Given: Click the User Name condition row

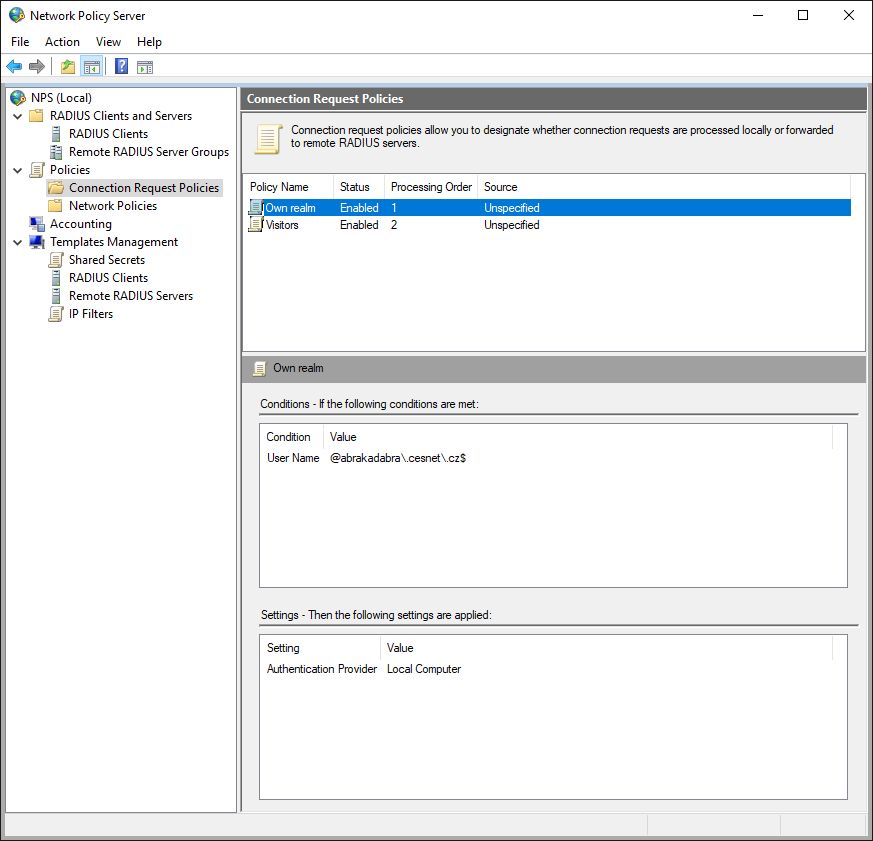Looking at the screenshot, I should [x=553, y=458].
